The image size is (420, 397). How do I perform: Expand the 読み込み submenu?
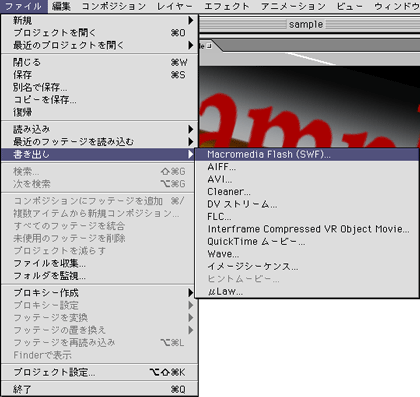pos(99,129)
